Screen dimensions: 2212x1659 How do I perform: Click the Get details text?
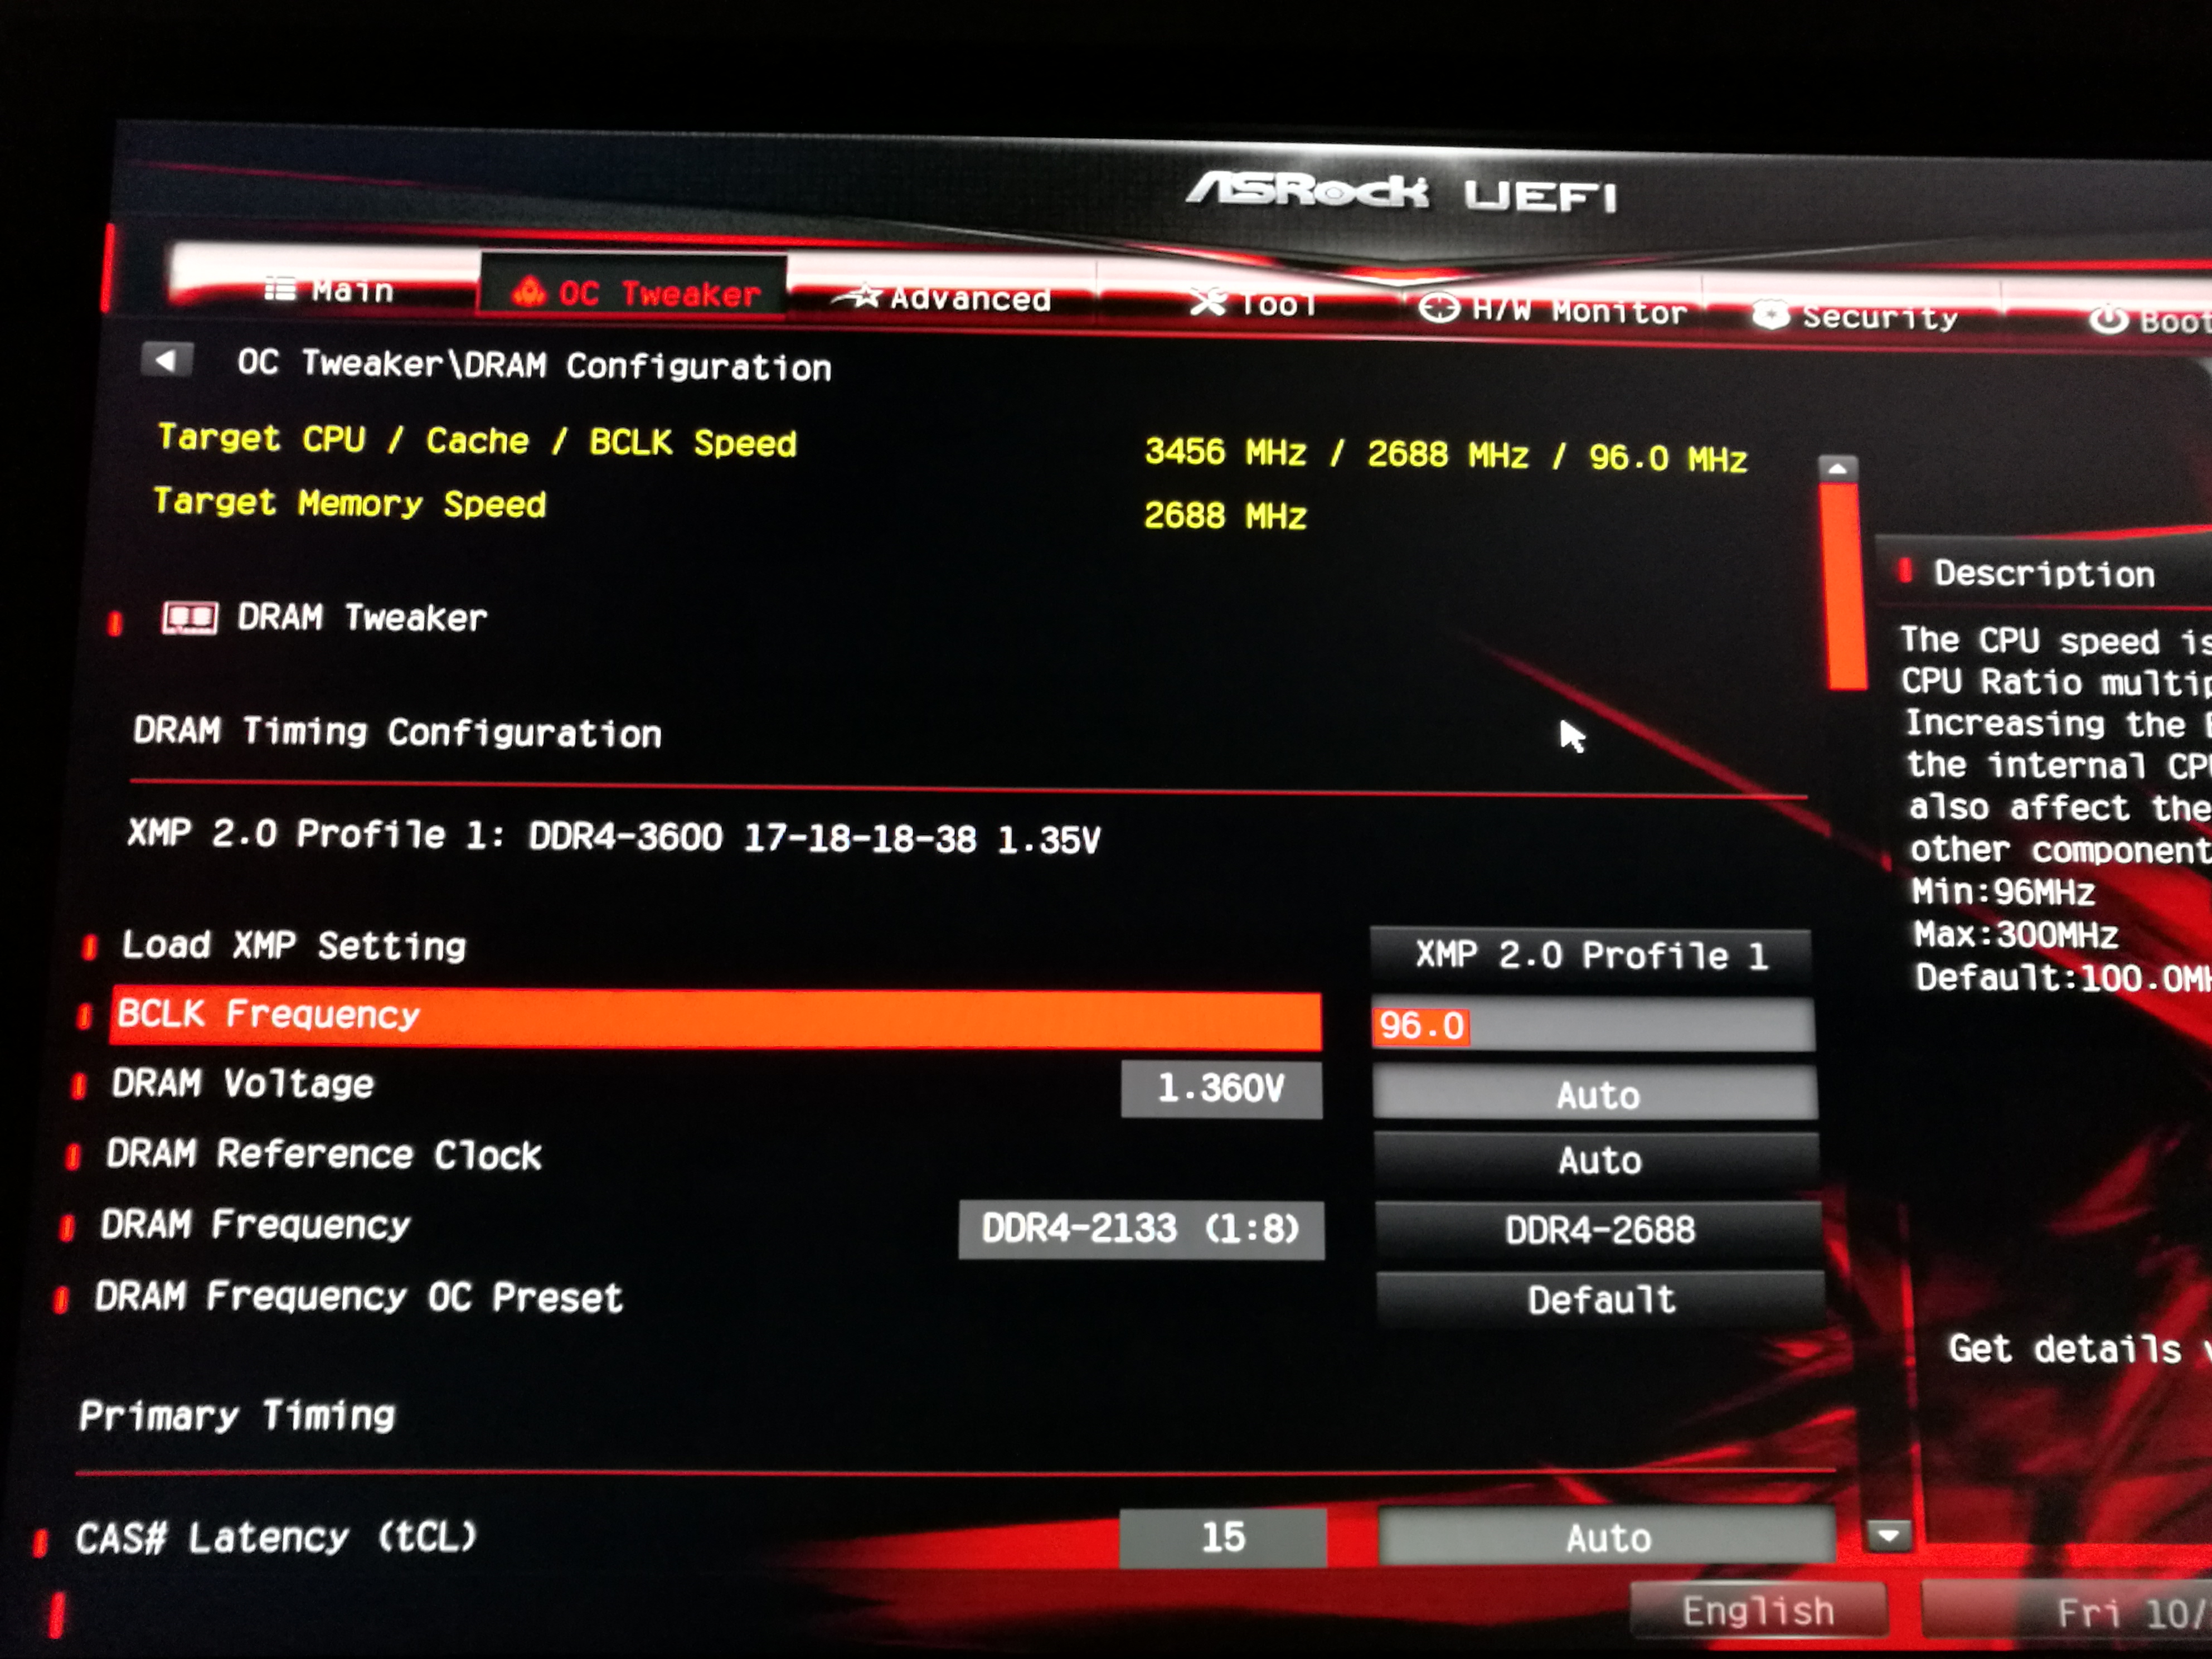point(2065,1349)
